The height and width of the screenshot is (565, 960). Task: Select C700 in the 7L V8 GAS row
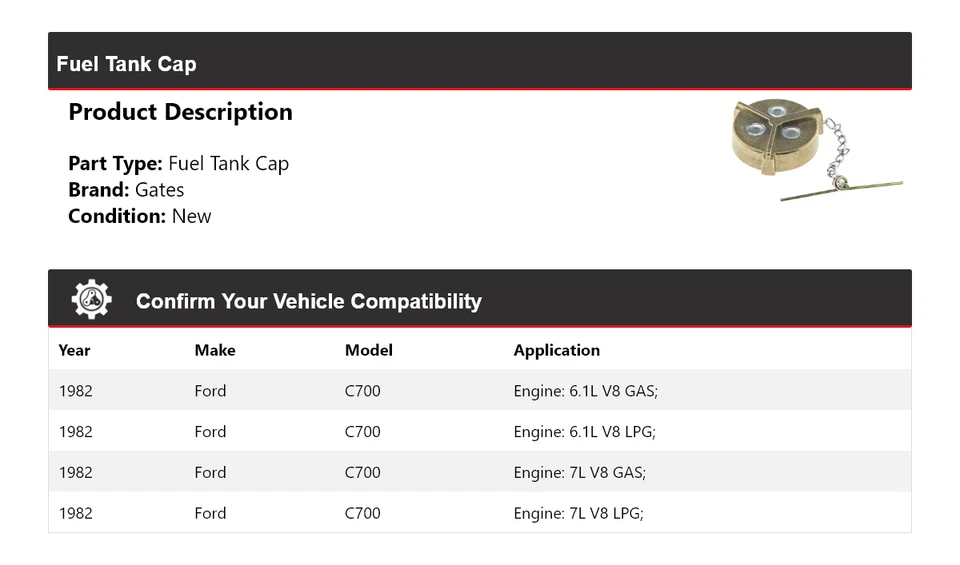click(362, 472)
